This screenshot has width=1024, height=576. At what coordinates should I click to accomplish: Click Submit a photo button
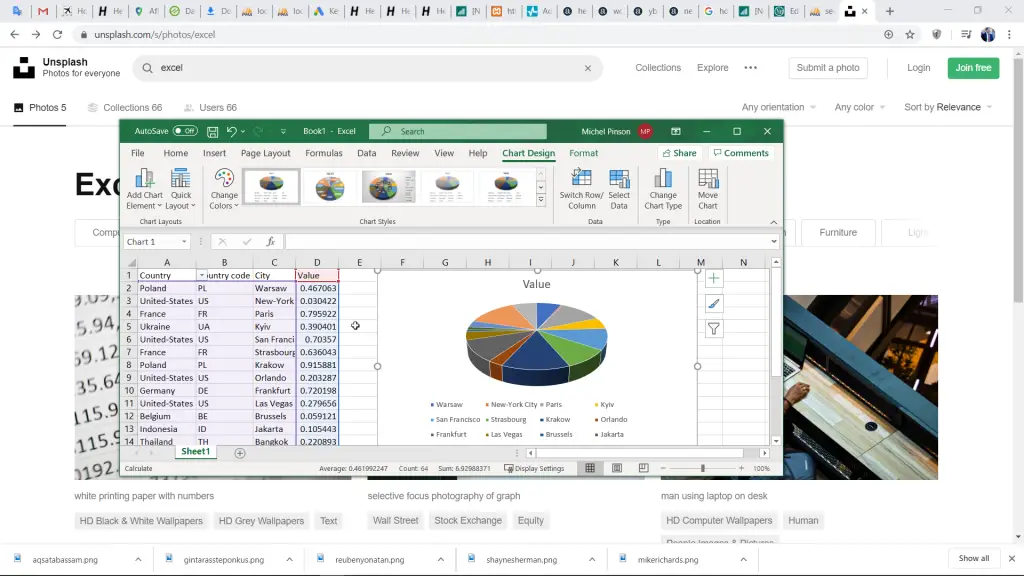pyautogui.click(x=828, y=68)
